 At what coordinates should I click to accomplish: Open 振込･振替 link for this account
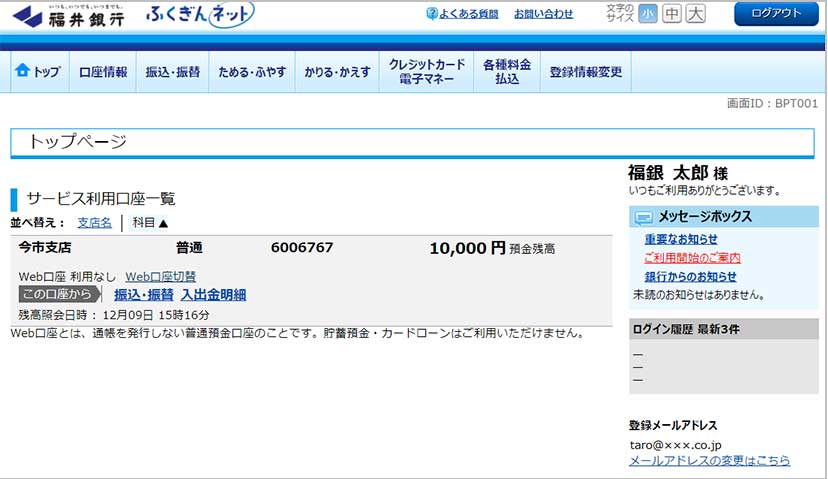click(x=144, y=295)
